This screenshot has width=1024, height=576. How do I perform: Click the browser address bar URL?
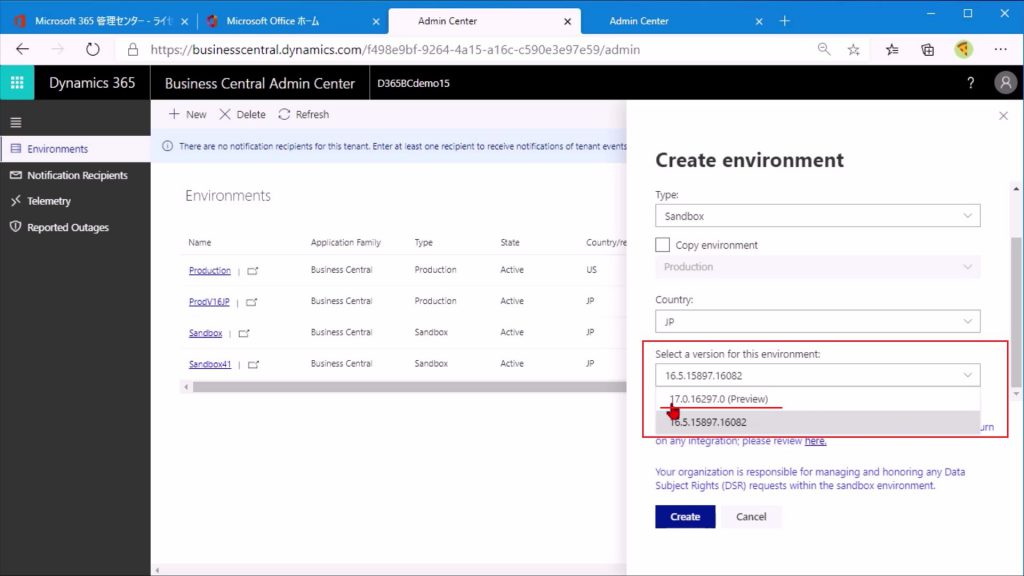click(x=395, y=50)
